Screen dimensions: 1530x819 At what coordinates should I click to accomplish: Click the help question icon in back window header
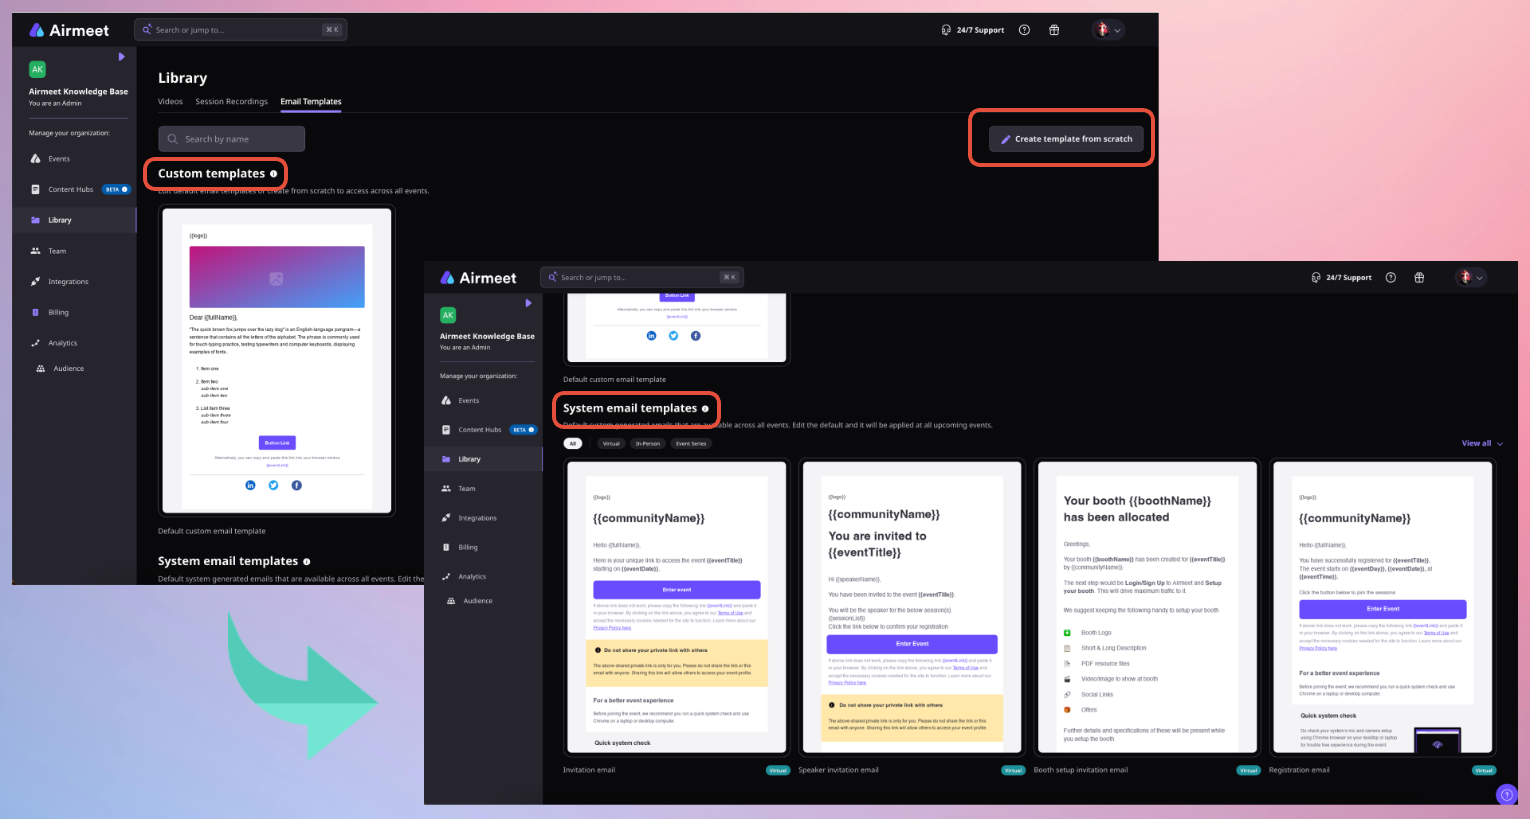tap(1024, 30)
